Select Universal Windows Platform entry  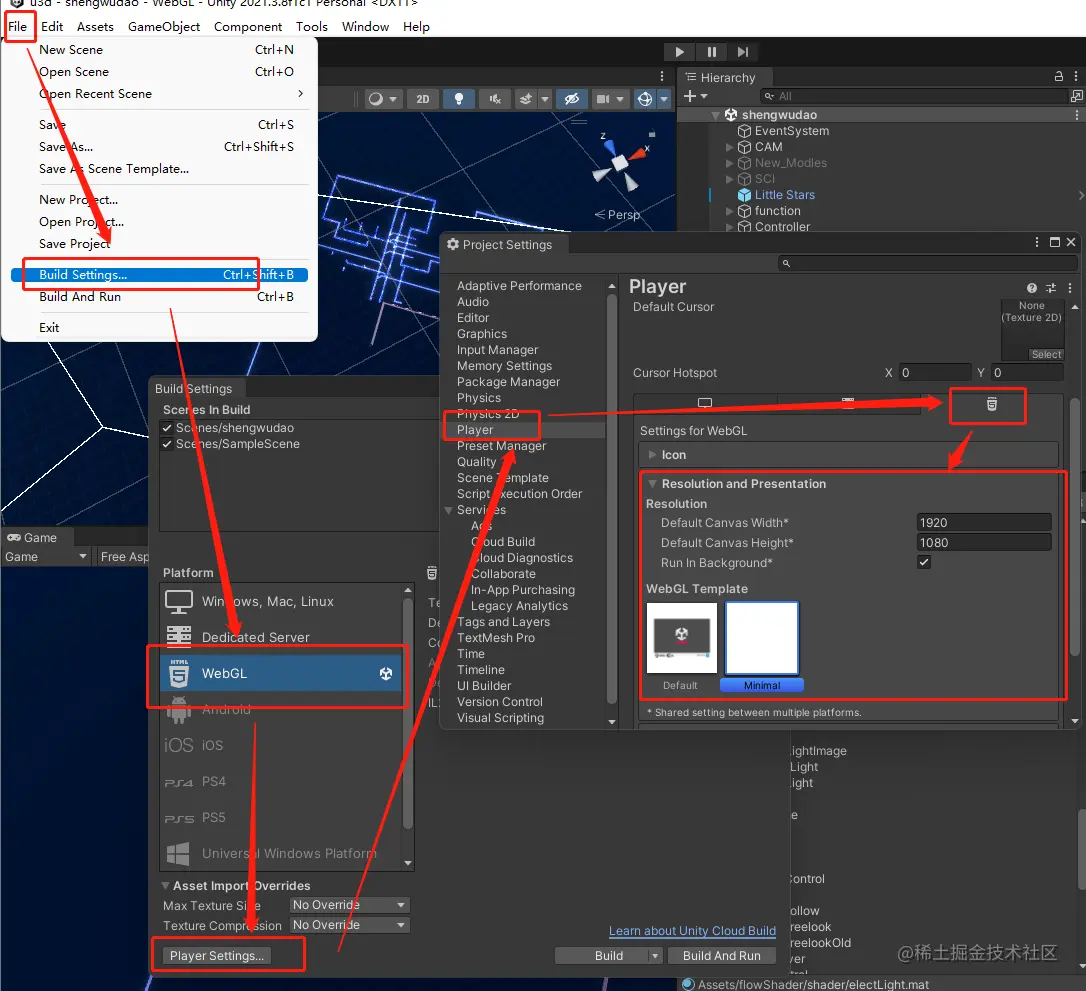[x=281, y=853]
